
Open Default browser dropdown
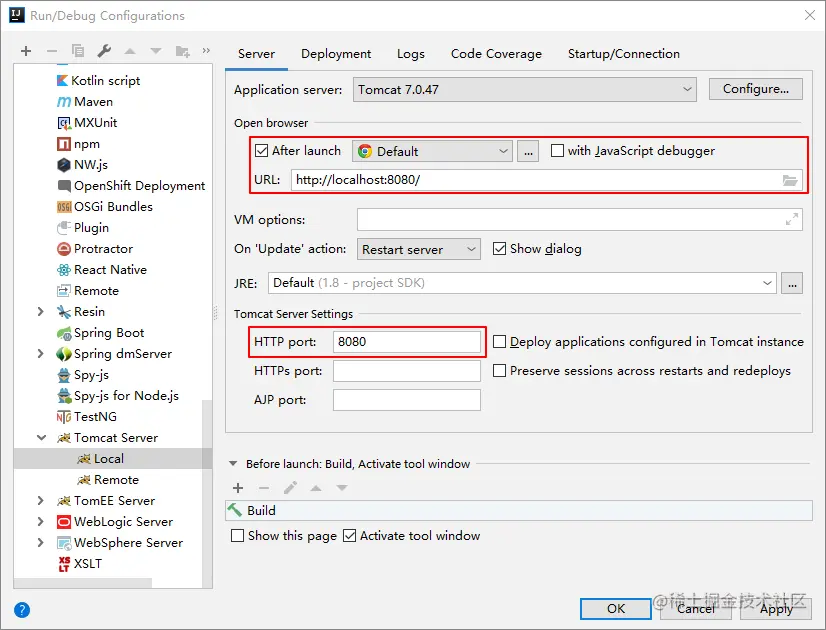point(432,151)
